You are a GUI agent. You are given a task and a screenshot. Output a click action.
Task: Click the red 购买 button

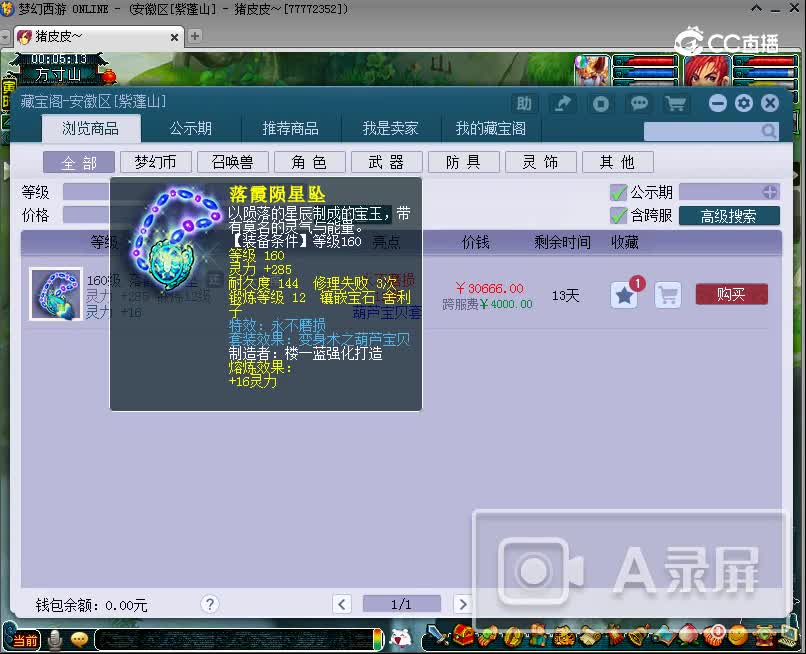point(731,295)
